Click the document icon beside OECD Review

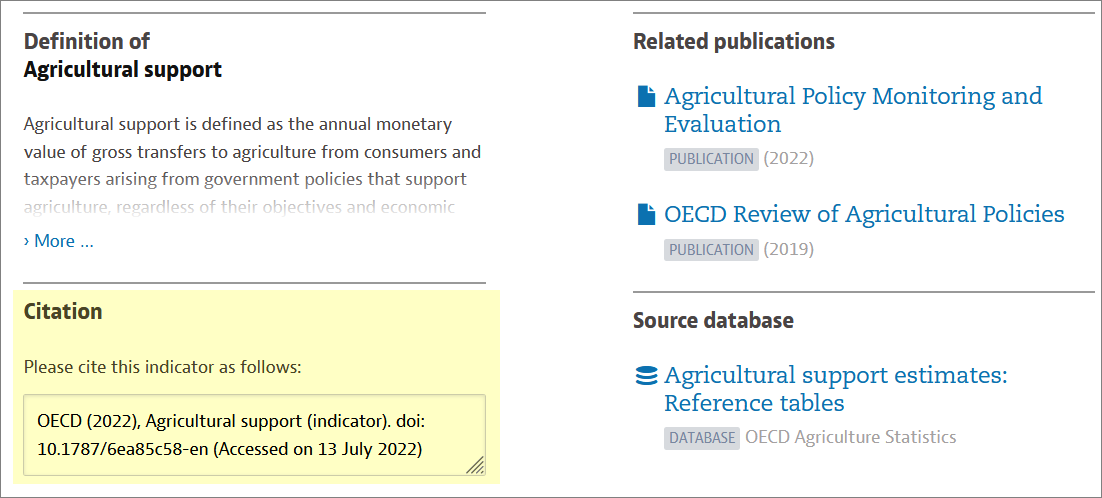646,214
